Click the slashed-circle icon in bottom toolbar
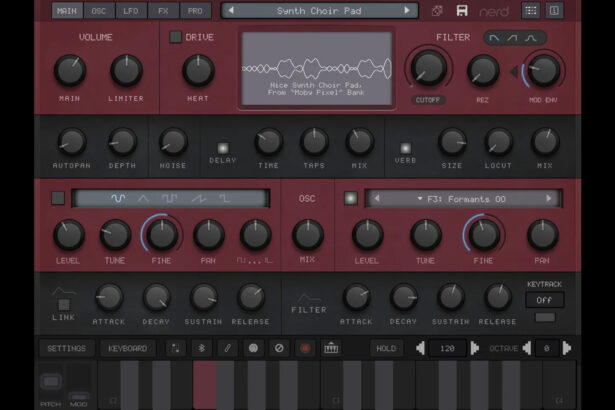 coord(279,348)
